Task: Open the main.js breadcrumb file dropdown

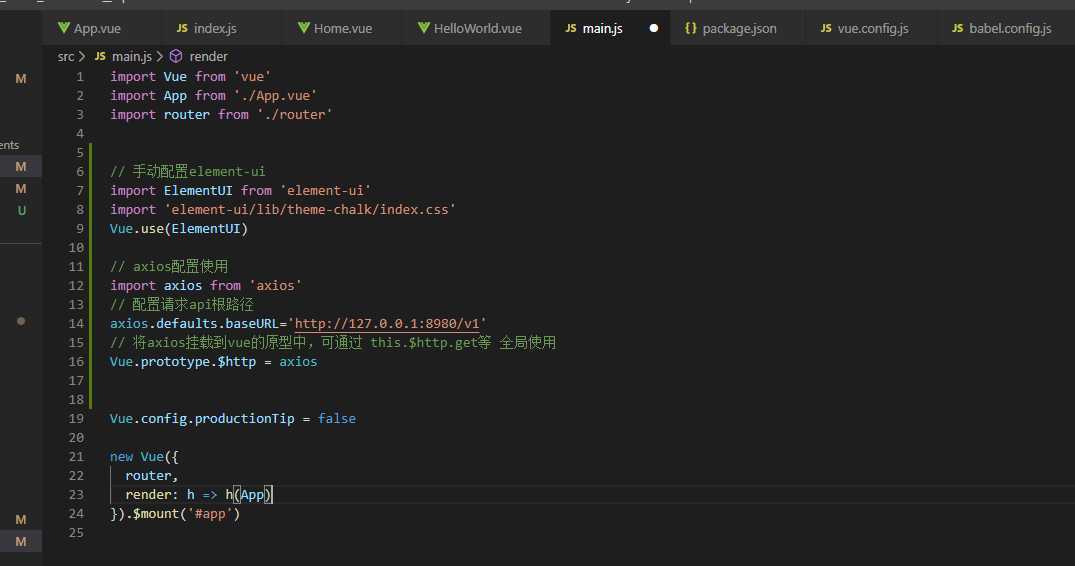Action: 129,57
